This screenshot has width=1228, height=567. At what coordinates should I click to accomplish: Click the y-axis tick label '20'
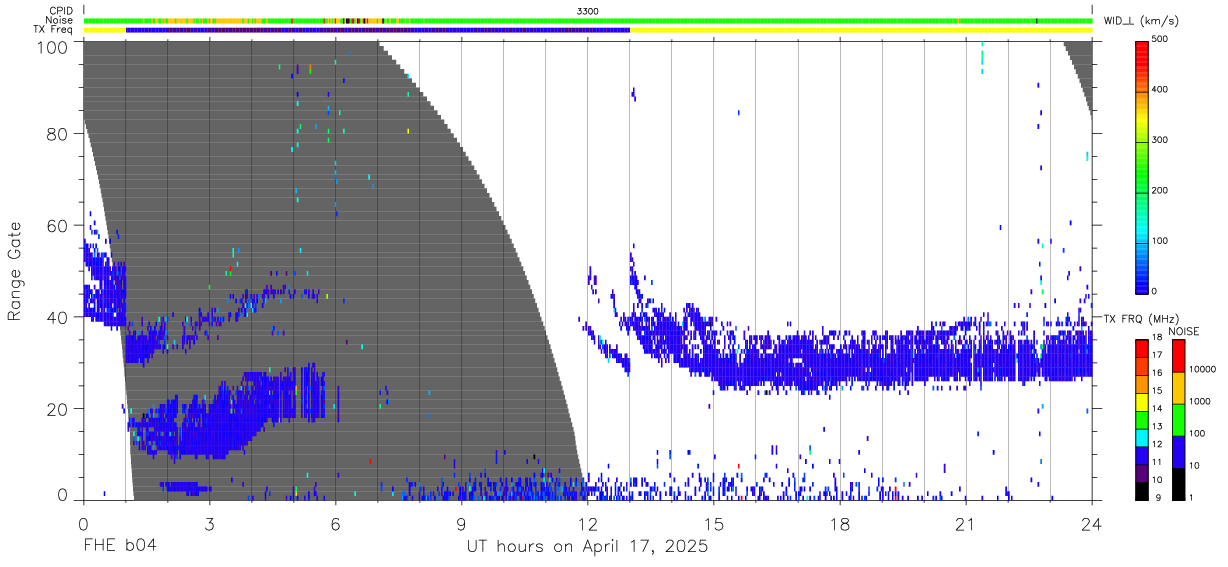point(58,409)
